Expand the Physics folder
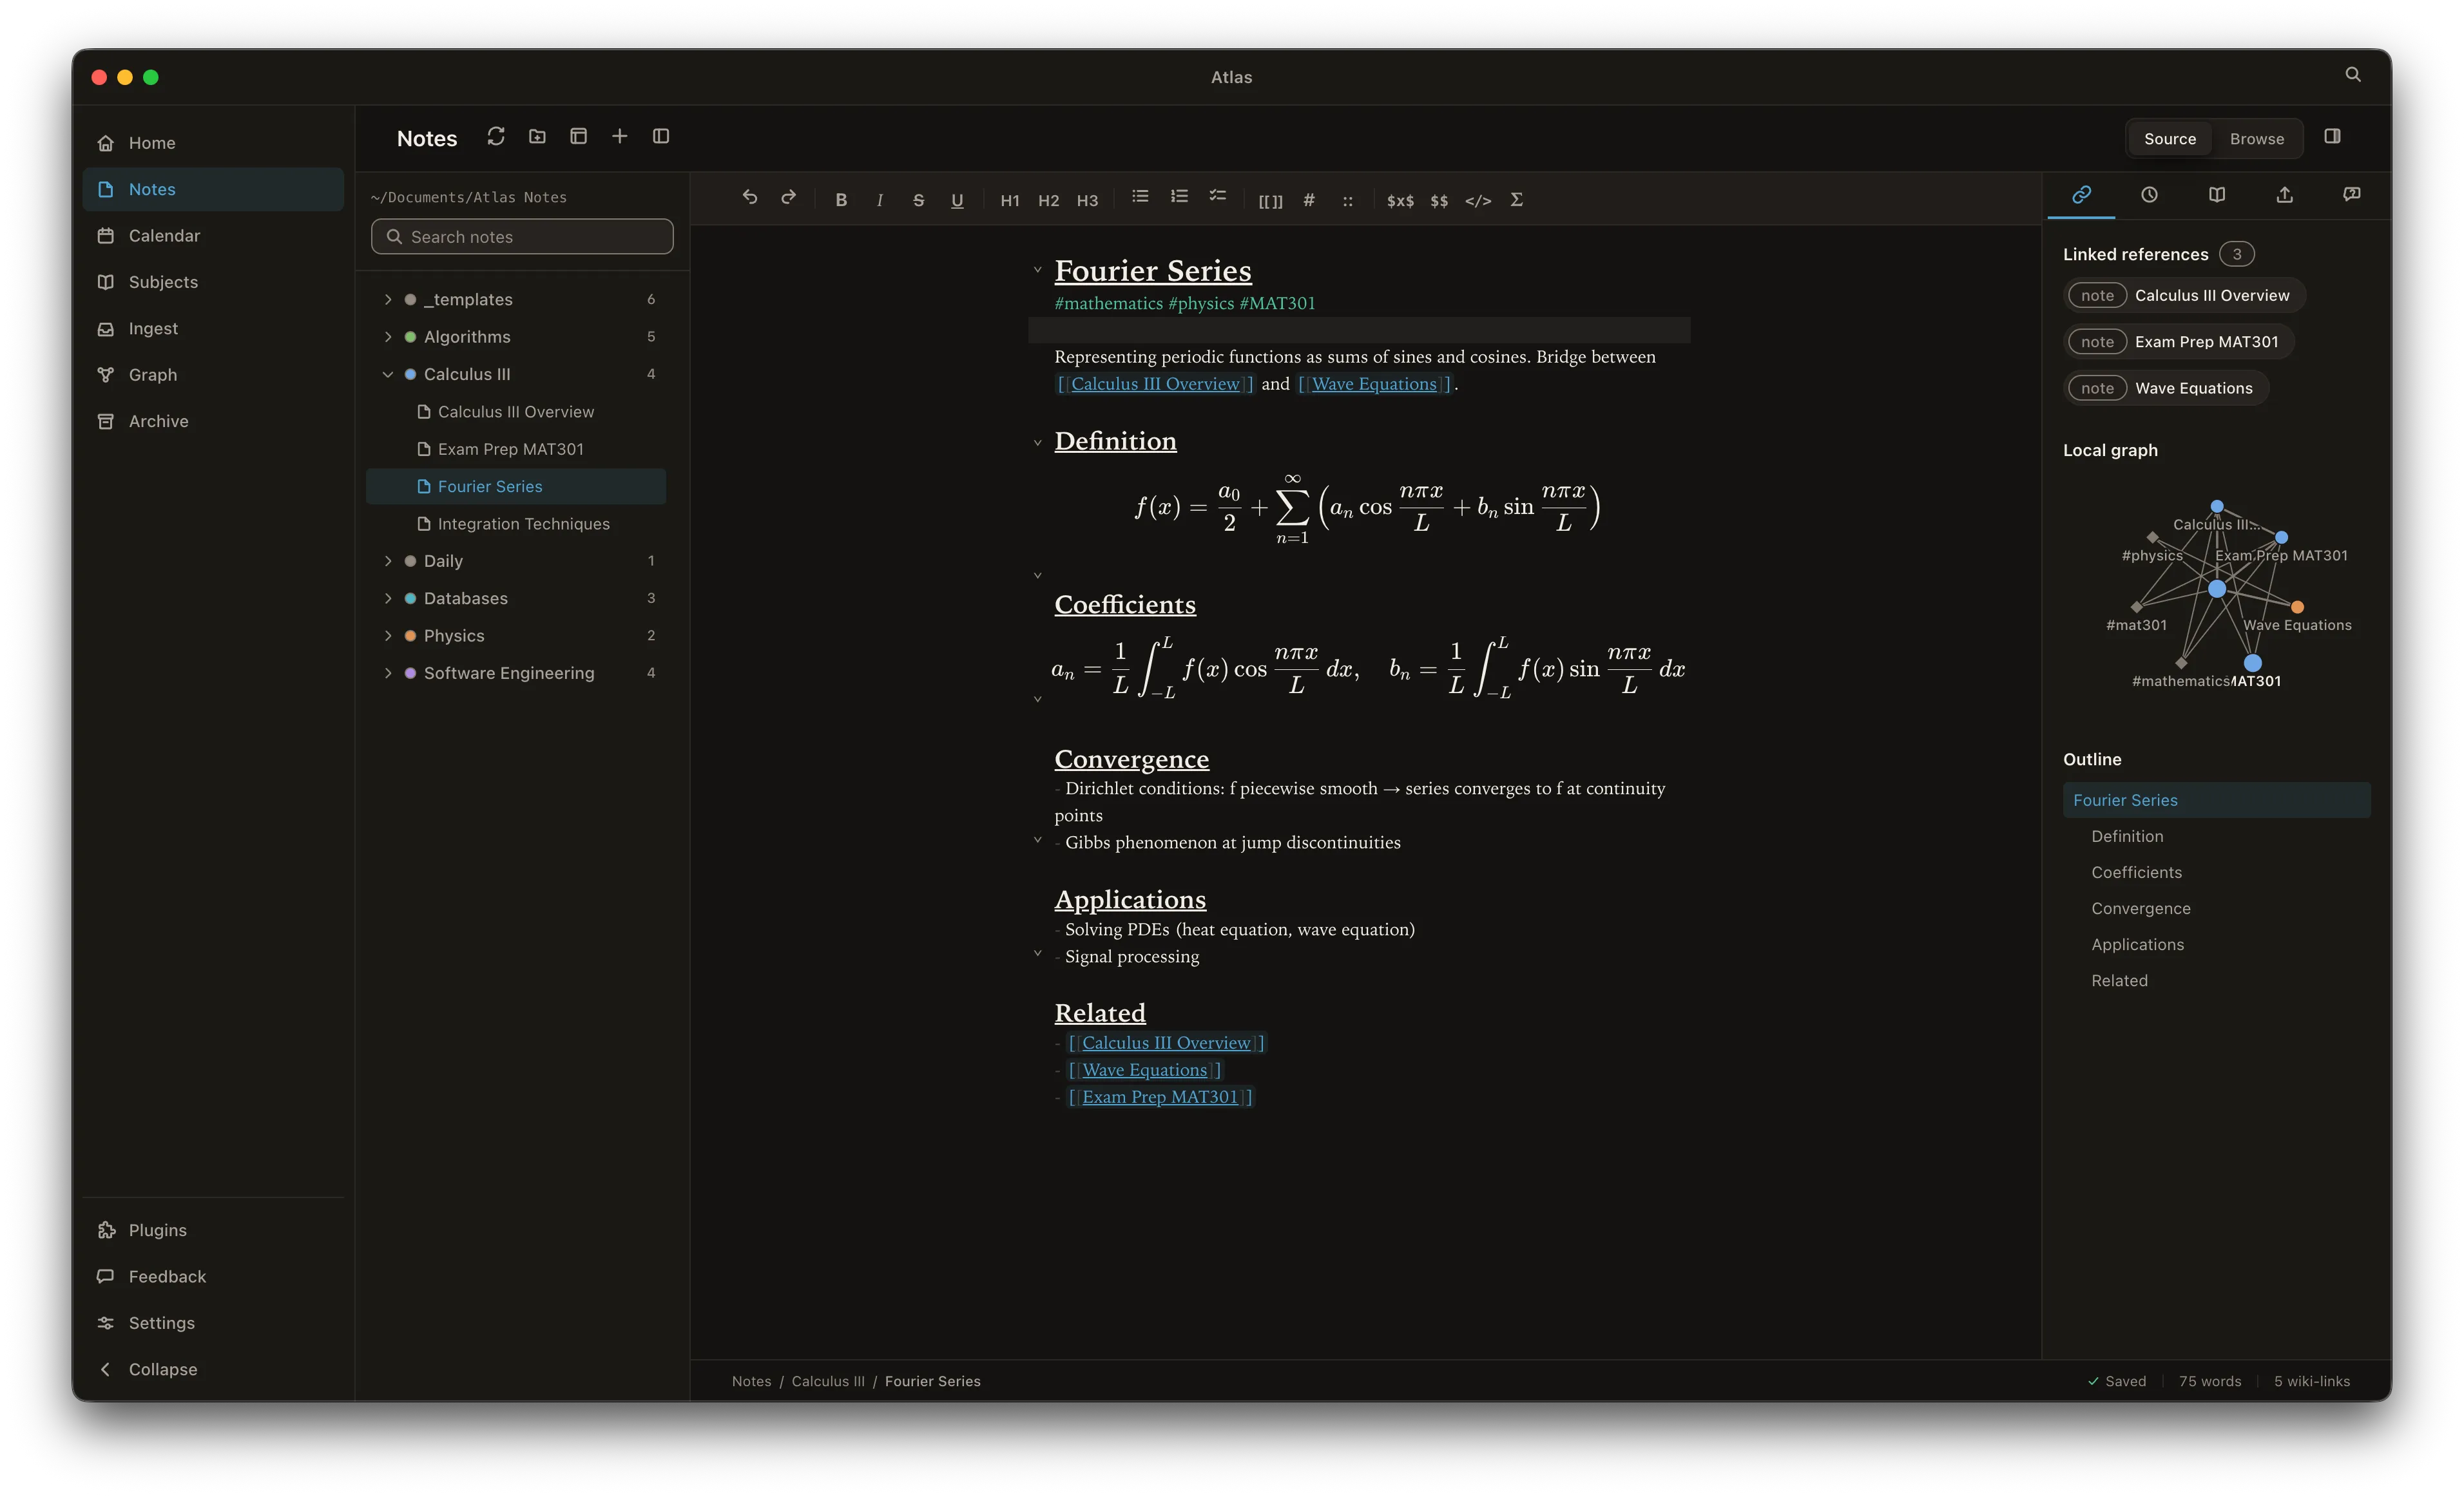Screen dimensions: 2464x1497 388,636
